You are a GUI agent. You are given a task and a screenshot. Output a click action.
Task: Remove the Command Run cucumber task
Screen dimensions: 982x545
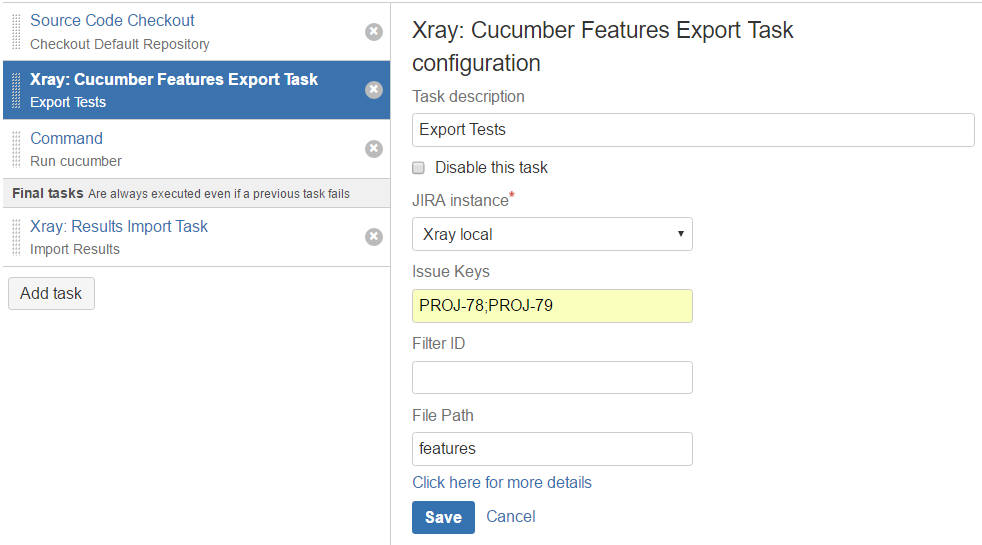click(374, 148)
